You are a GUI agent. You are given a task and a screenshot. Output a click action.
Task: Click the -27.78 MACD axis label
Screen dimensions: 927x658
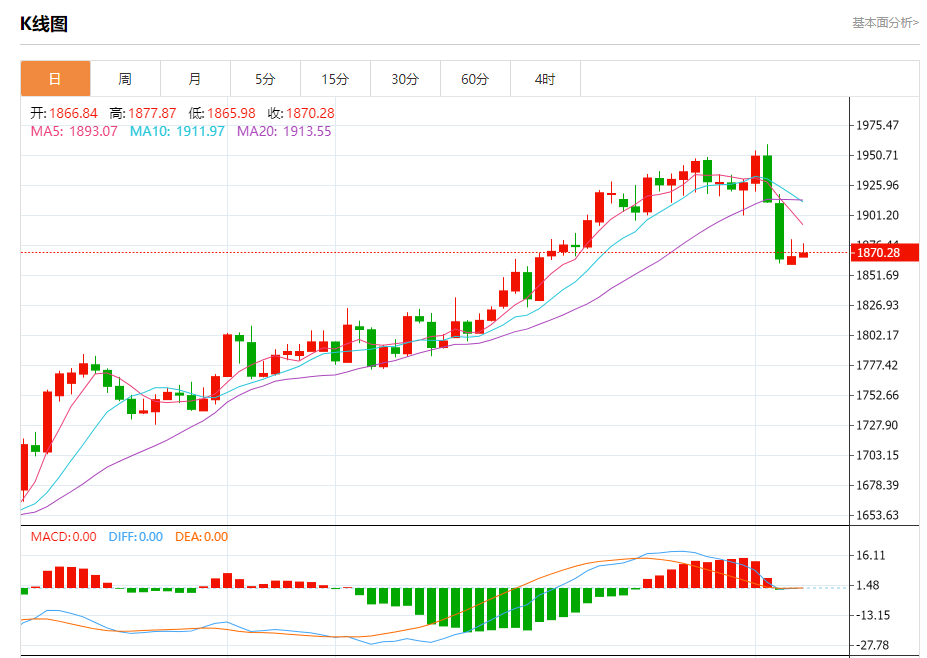(871, 645)
